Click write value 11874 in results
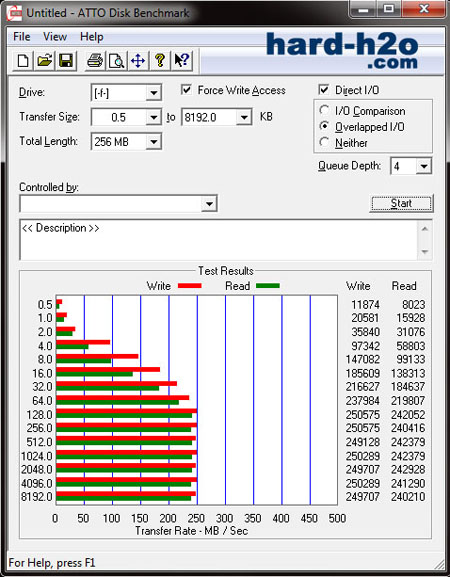The image size is (450, 577). (x=365, y=305)
